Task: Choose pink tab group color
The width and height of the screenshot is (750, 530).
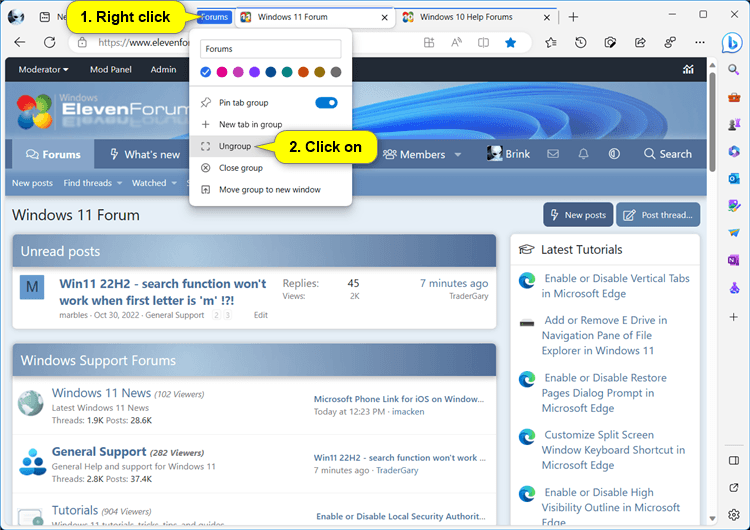Action: (222, 72)
